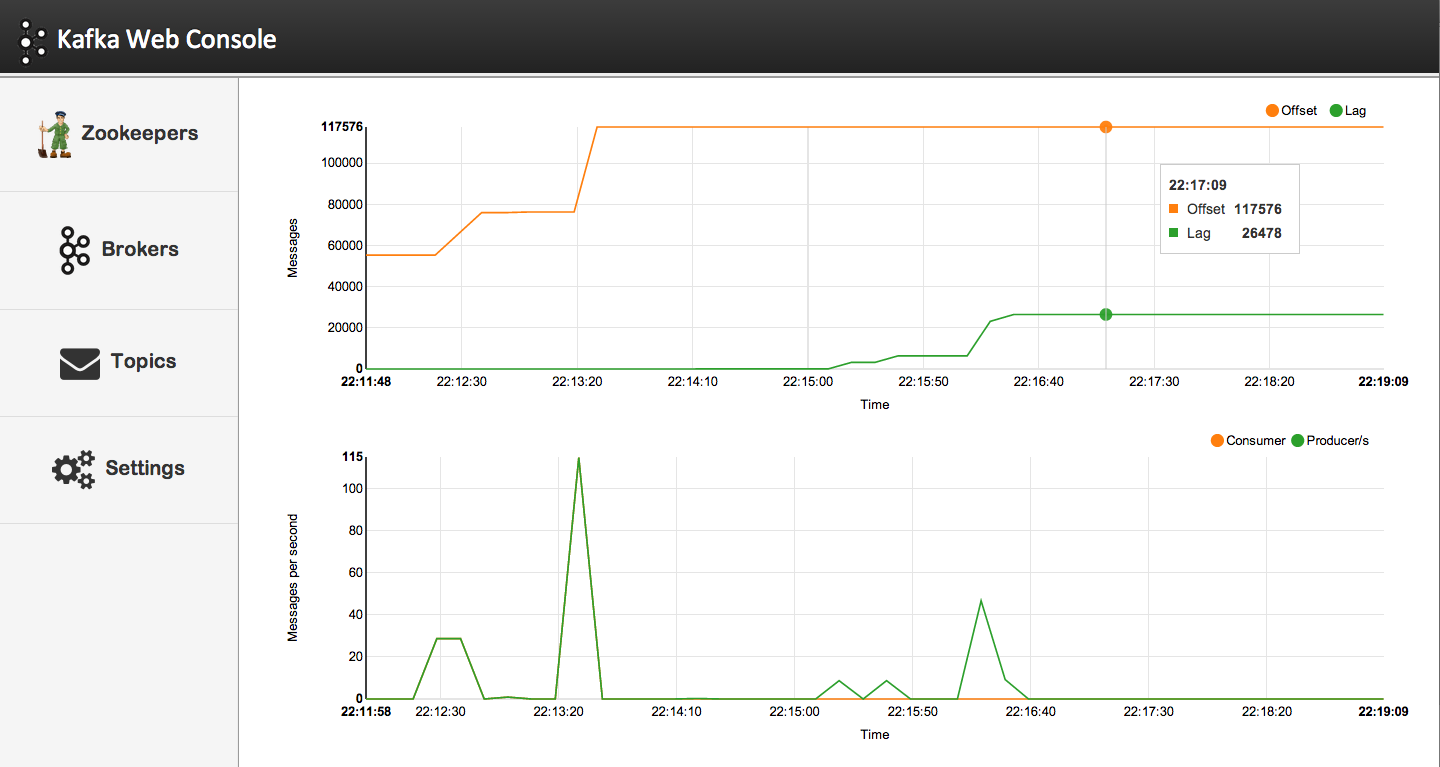Click the orange Offset square in tooltip
The image size is (1440, 767).
click(1174, 209)
